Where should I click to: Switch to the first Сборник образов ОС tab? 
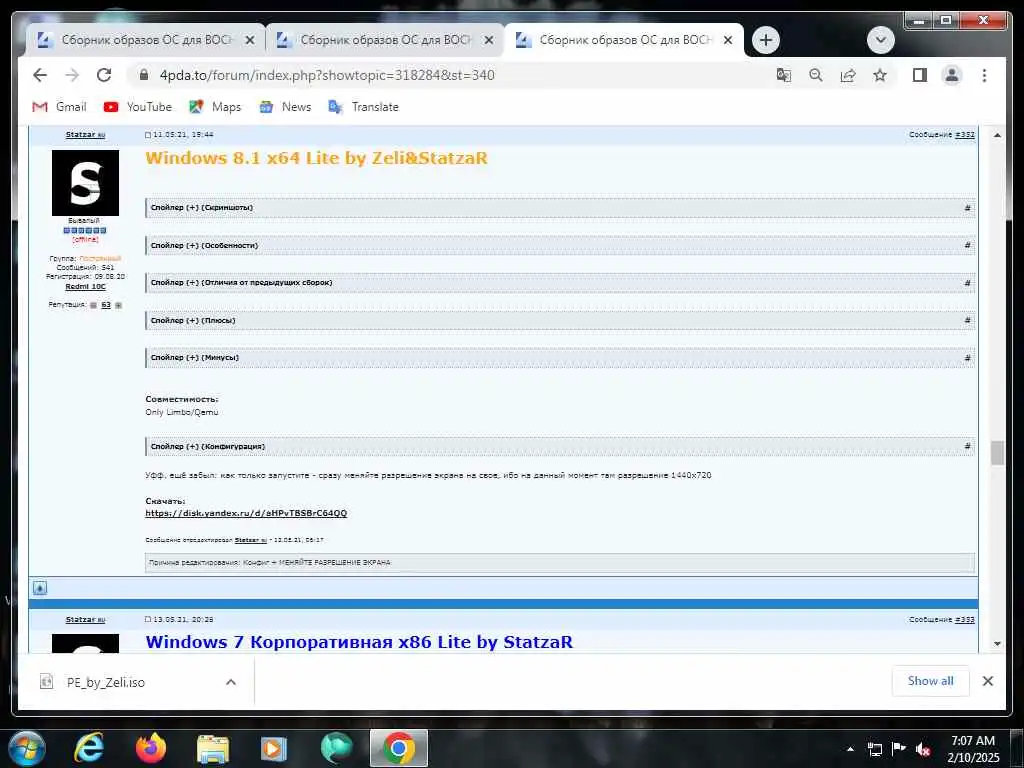145,40
